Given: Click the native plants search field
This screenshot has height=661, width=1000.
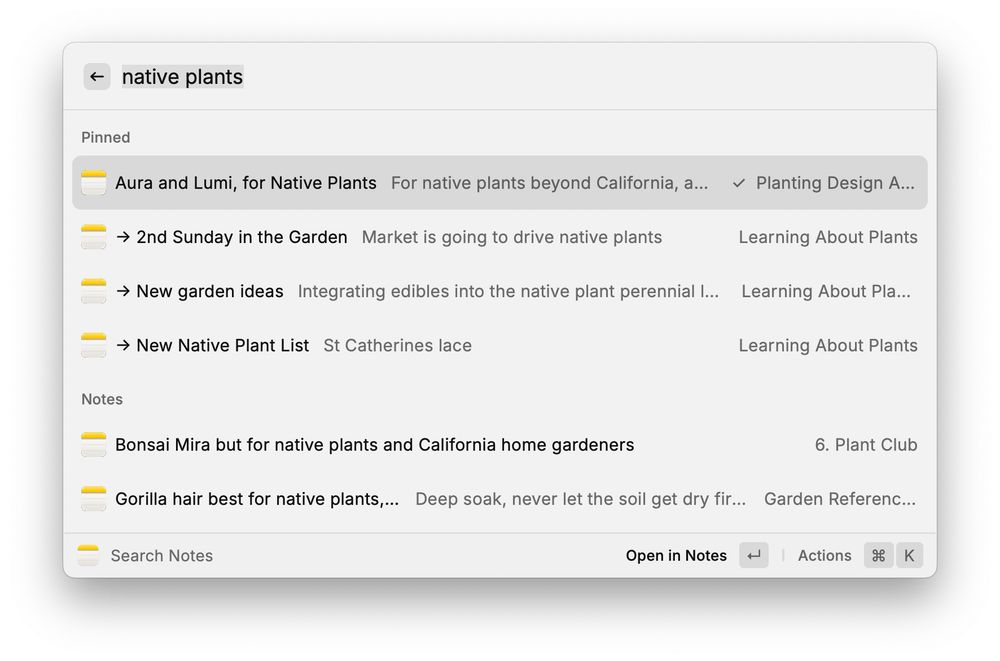Looking at the screenshot, I should pyautogui.click(x=183, y=77).
